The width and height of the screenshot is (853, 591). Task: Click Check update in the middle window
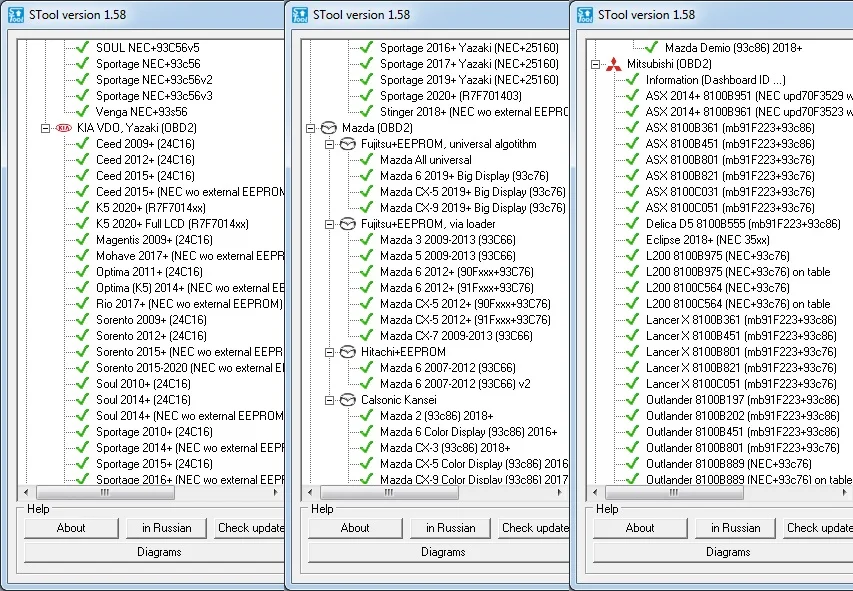pyautogui.click(x=534, y=528)
